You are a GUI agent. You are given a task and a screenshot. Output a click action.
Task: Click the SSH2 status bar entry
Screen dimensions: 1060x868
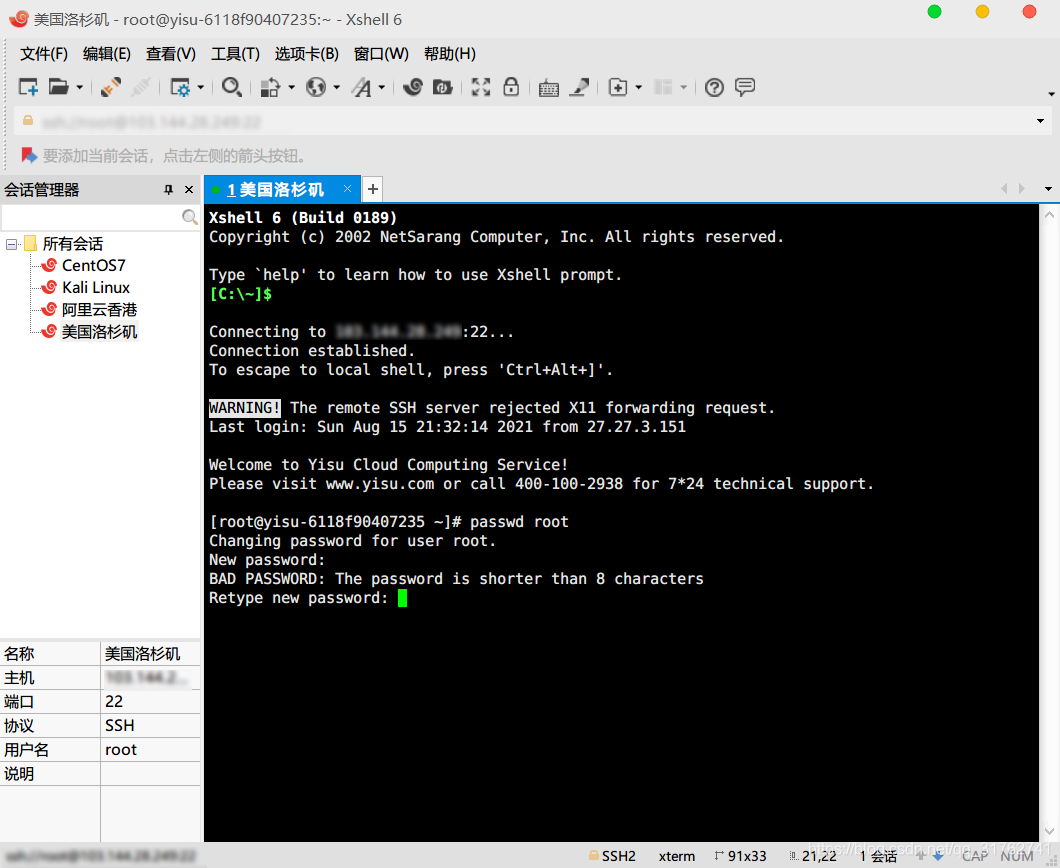click(612, 857)
